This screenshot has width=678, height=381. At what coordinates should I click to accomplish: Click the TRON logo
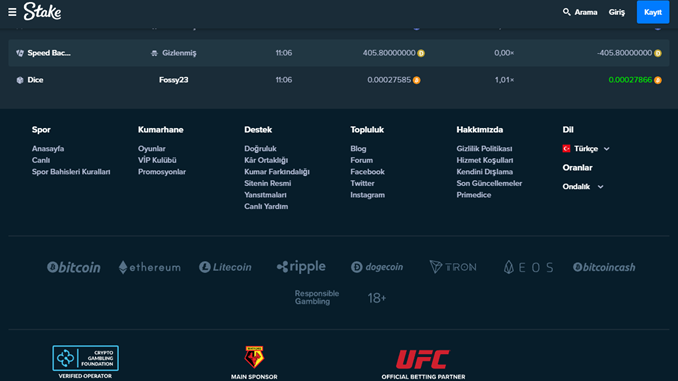coord(453,267)
